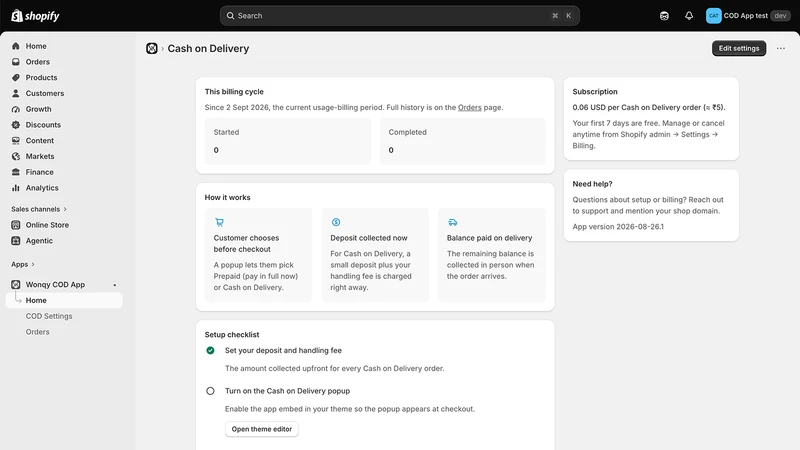This screenshot has height=450, width=800.
Task: Click the Customers person icon
Action: (x=16, y=93)
